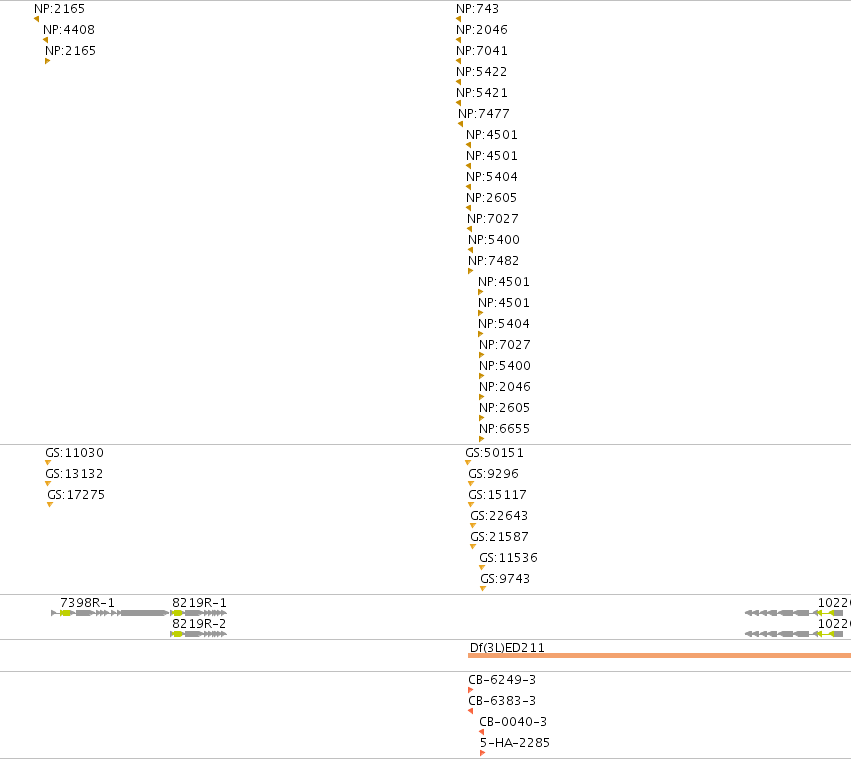Open the GS:21587 feature
The image size is (851, 759).
(499, 537)
